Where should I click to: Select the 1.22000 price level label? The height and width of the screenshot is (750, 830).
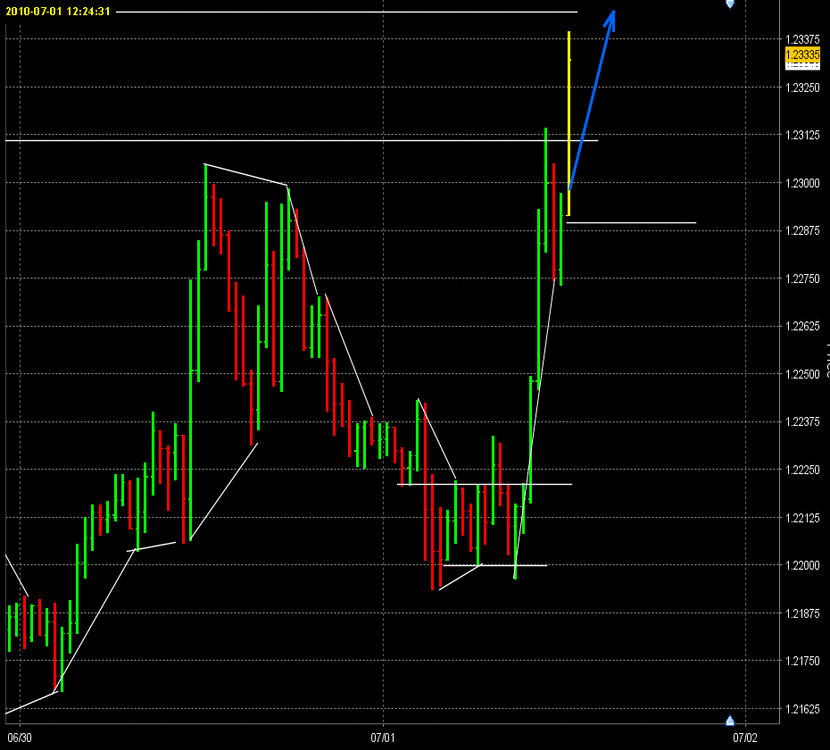[x=802, y=565]
